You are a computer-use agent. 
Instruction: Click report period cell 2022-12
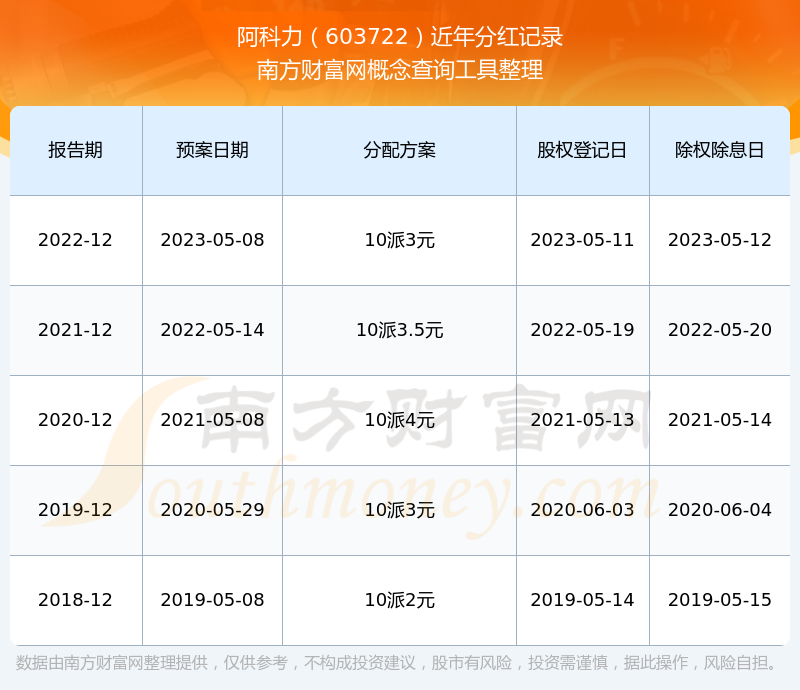point(76,240)
